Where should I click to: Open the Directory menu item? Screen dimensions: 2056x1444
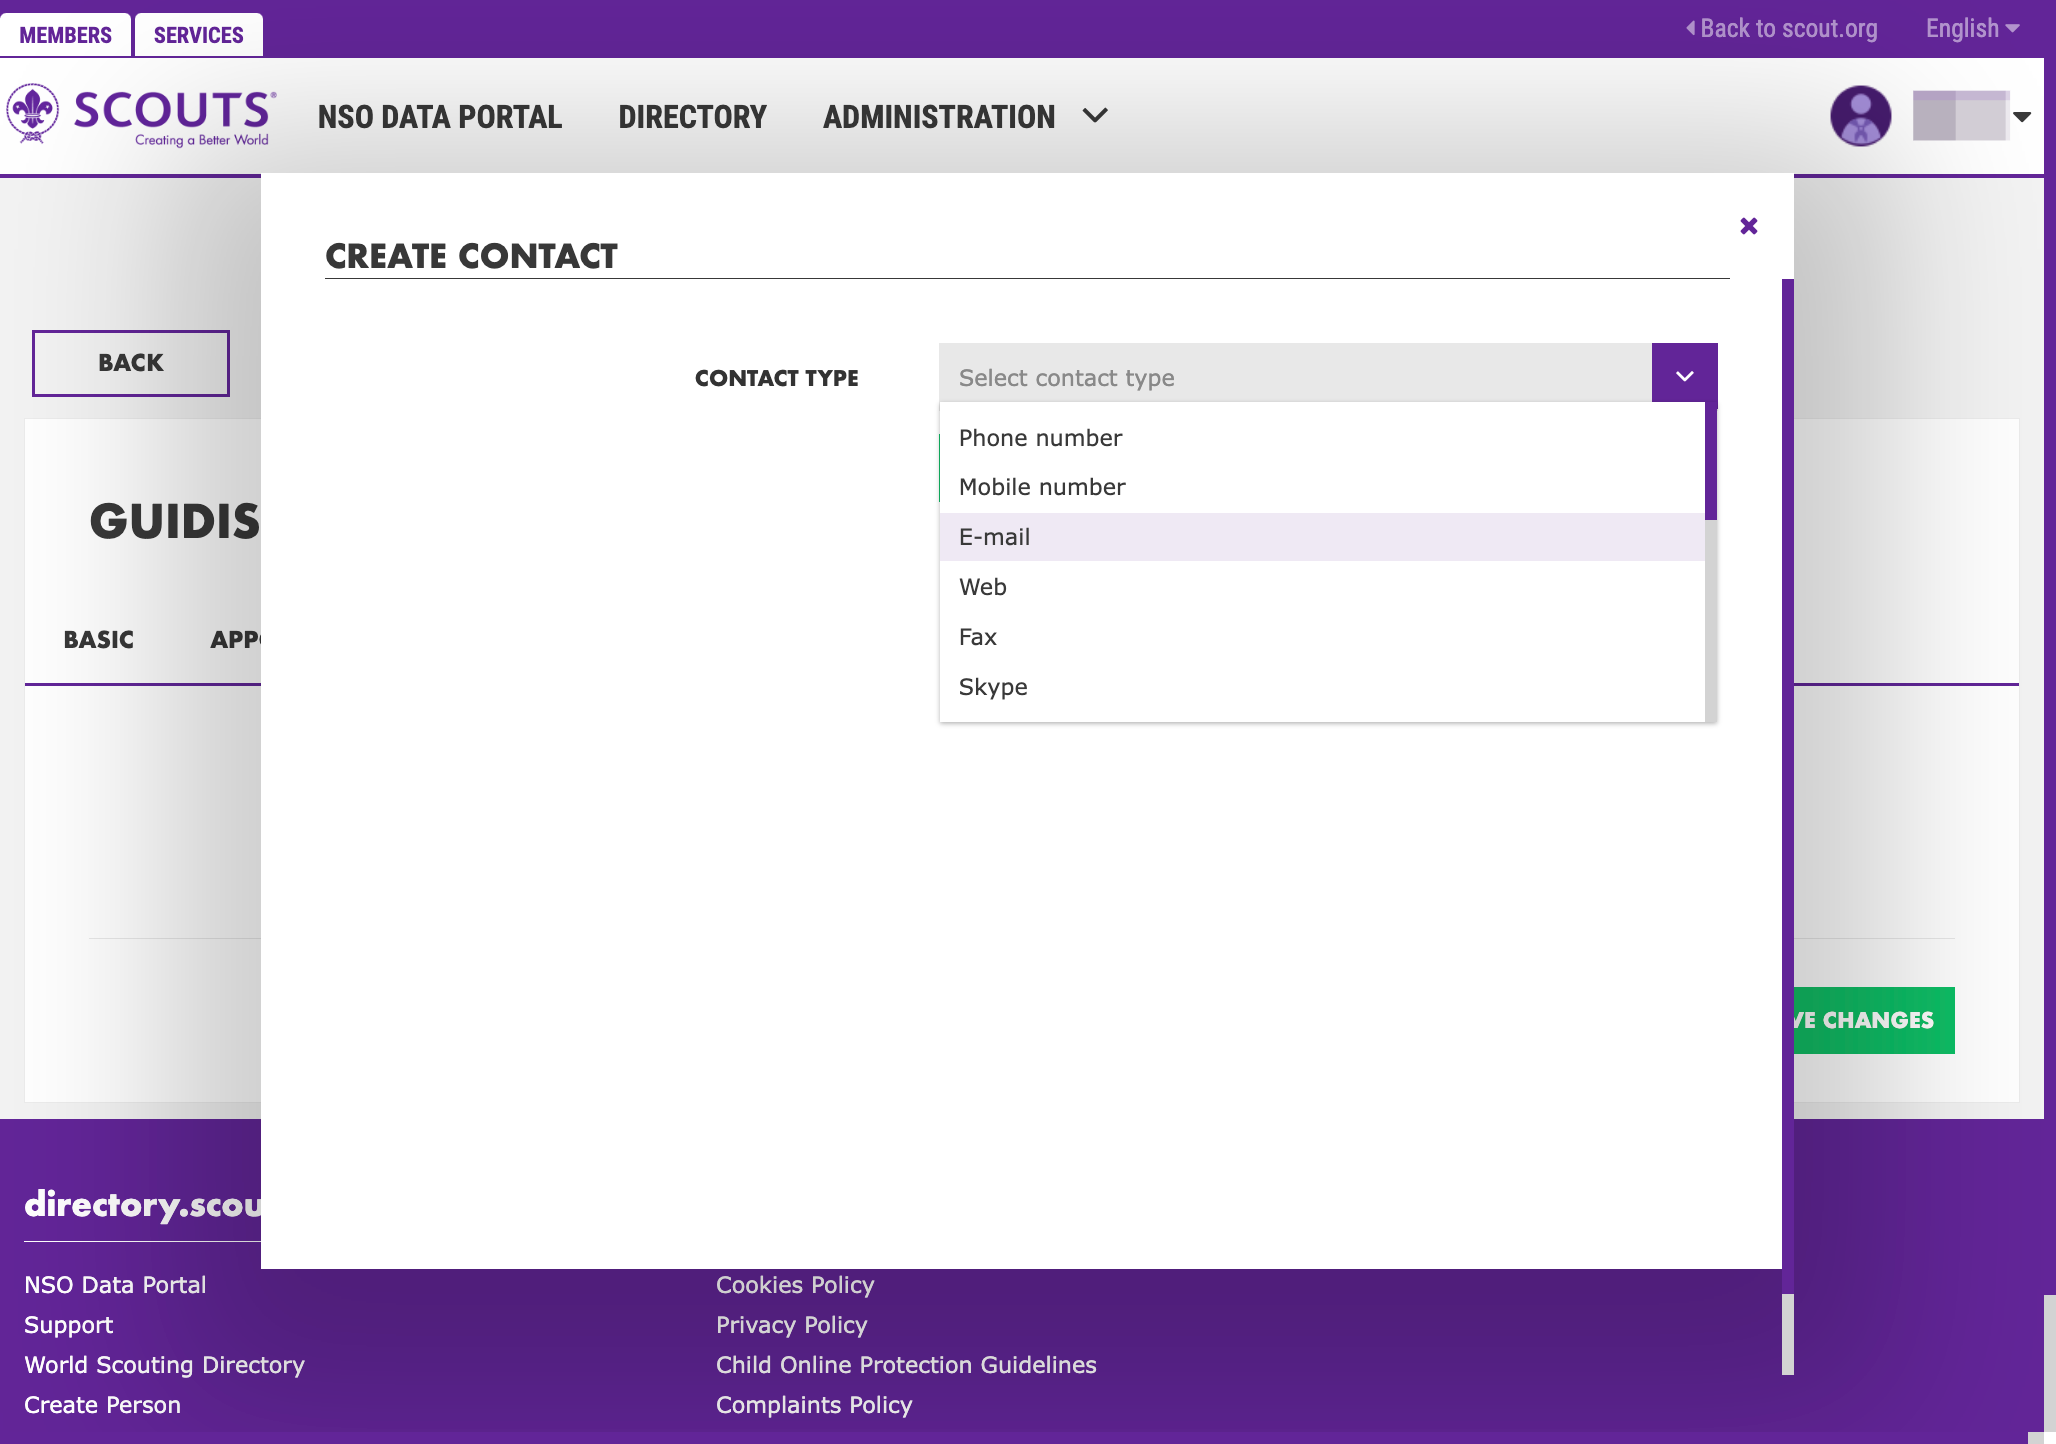[x=692, y=117]
